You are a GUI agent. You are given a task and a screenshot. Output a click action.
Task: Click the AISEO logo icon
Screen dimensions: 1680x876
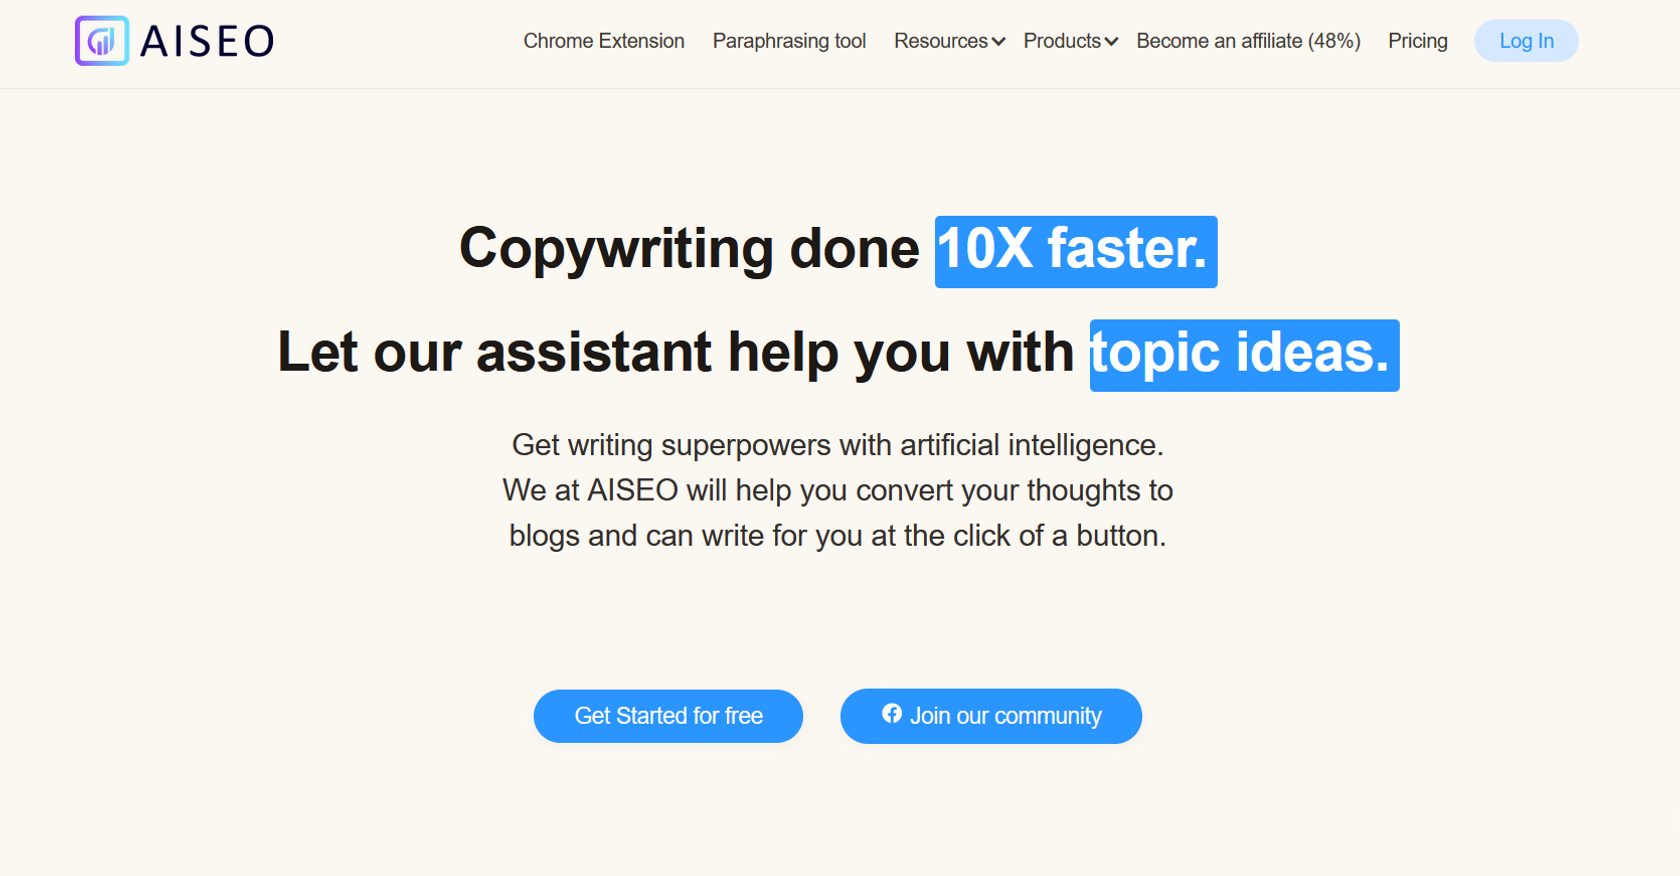coord(101,41)
